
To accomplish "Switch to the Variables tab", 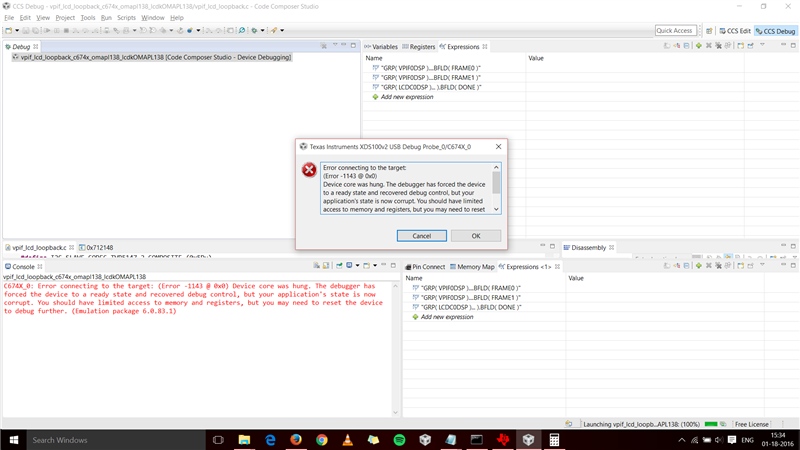I will [x=381, y=46].
